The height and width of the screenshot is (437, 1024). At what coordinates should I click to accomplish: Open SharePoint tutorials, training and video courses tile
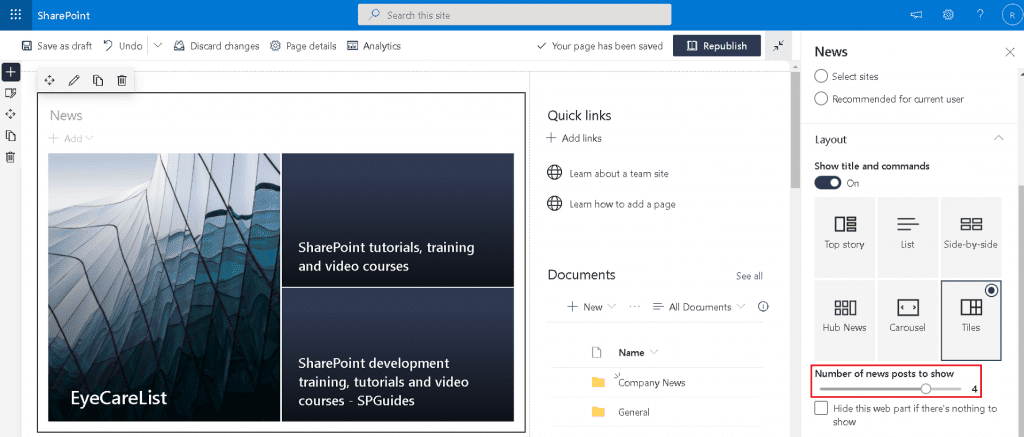(x=398, y=220)
